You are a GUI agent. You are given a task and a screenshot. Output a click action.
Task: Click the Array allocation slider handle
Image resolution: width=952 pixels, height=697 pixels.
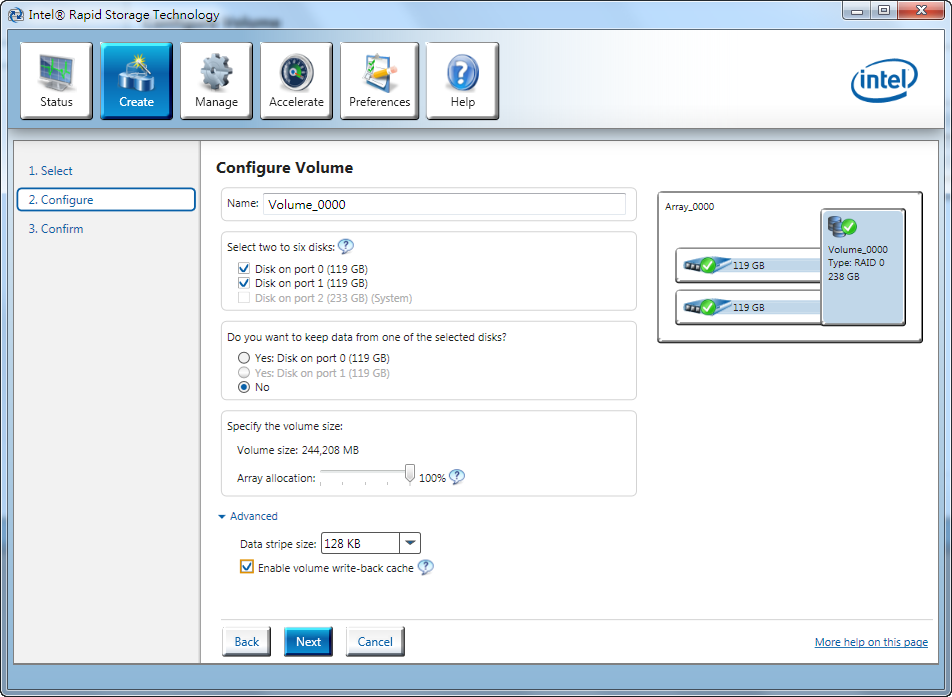pos(409,474)
